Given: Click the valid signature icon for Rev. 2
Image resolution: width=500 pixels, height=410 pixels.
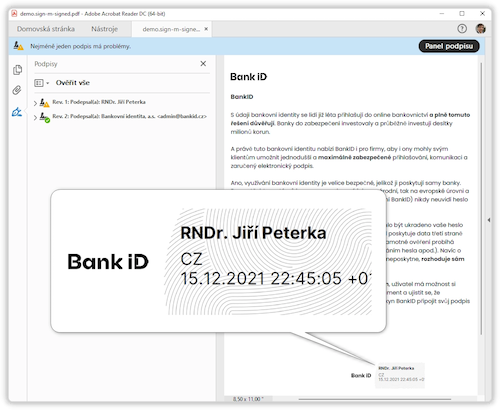Looking at the screenshot, I should 44,117.
